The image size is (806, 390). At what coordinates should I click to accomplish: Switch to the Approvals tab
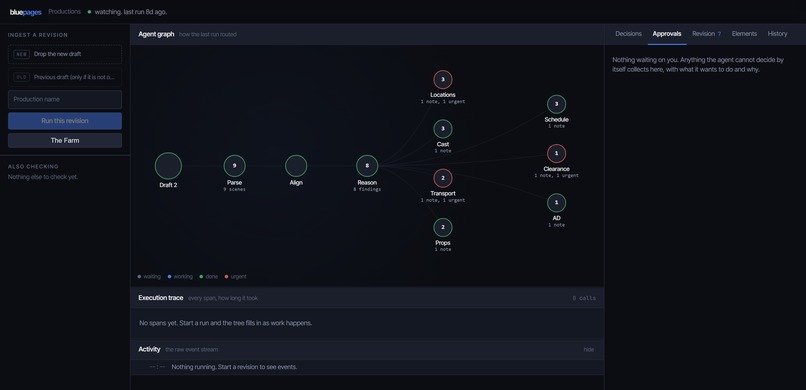point(667,34)
